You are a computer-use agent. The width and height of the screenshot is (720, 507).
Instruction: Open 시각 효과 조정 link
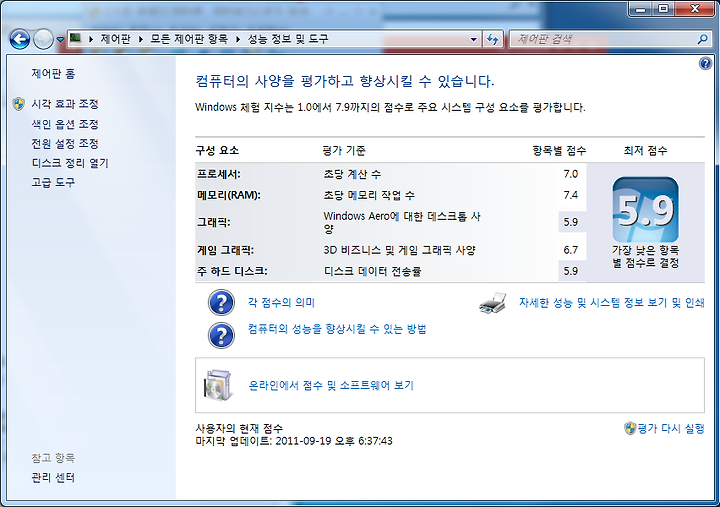point(65,104)
